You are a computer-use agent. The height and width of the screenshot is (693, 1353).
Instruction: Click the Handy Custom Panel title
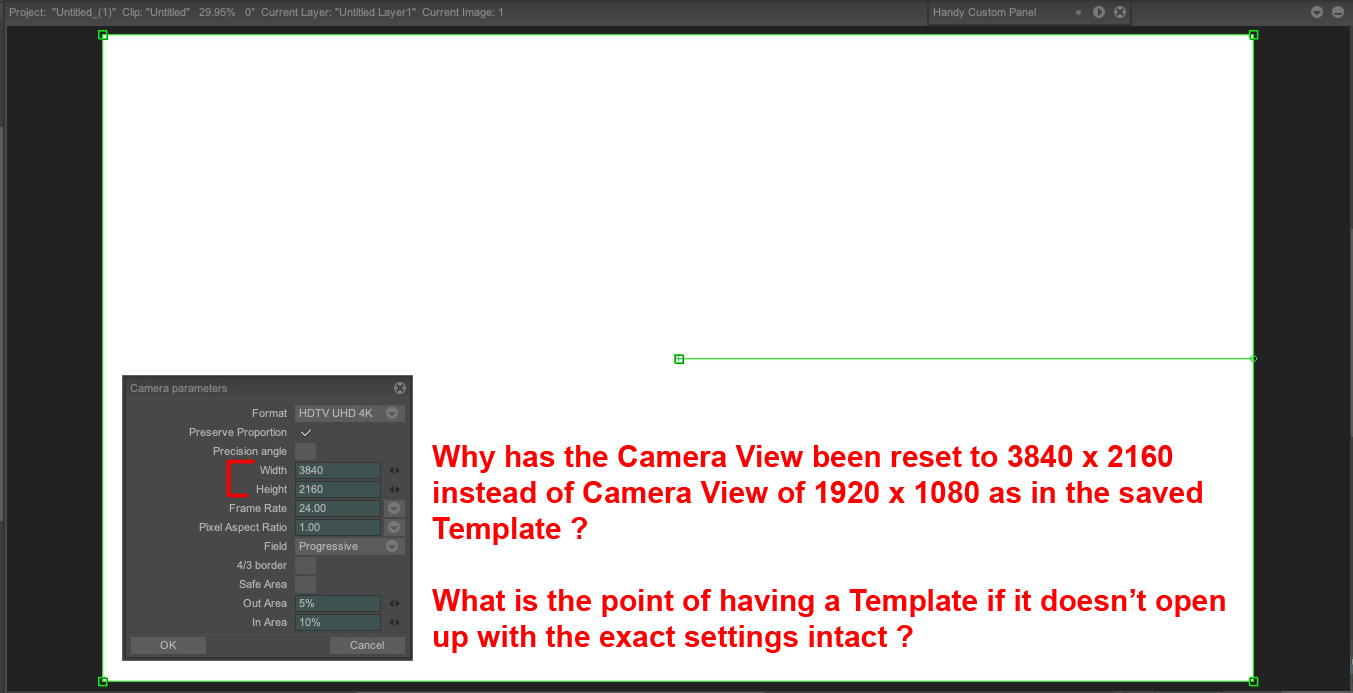tap(984, 12)
